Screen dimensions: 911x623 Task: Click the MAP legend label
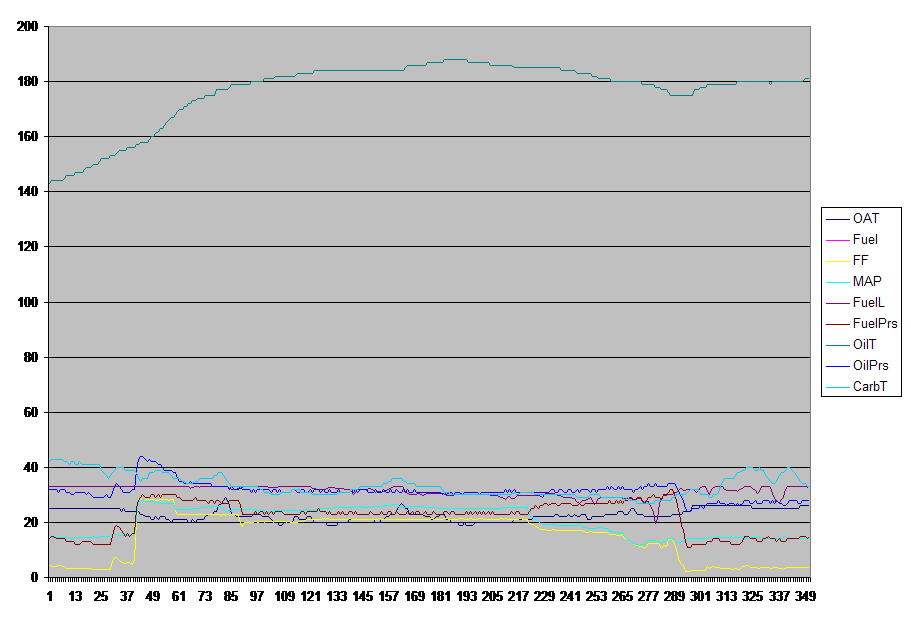[x=866, y=281]
